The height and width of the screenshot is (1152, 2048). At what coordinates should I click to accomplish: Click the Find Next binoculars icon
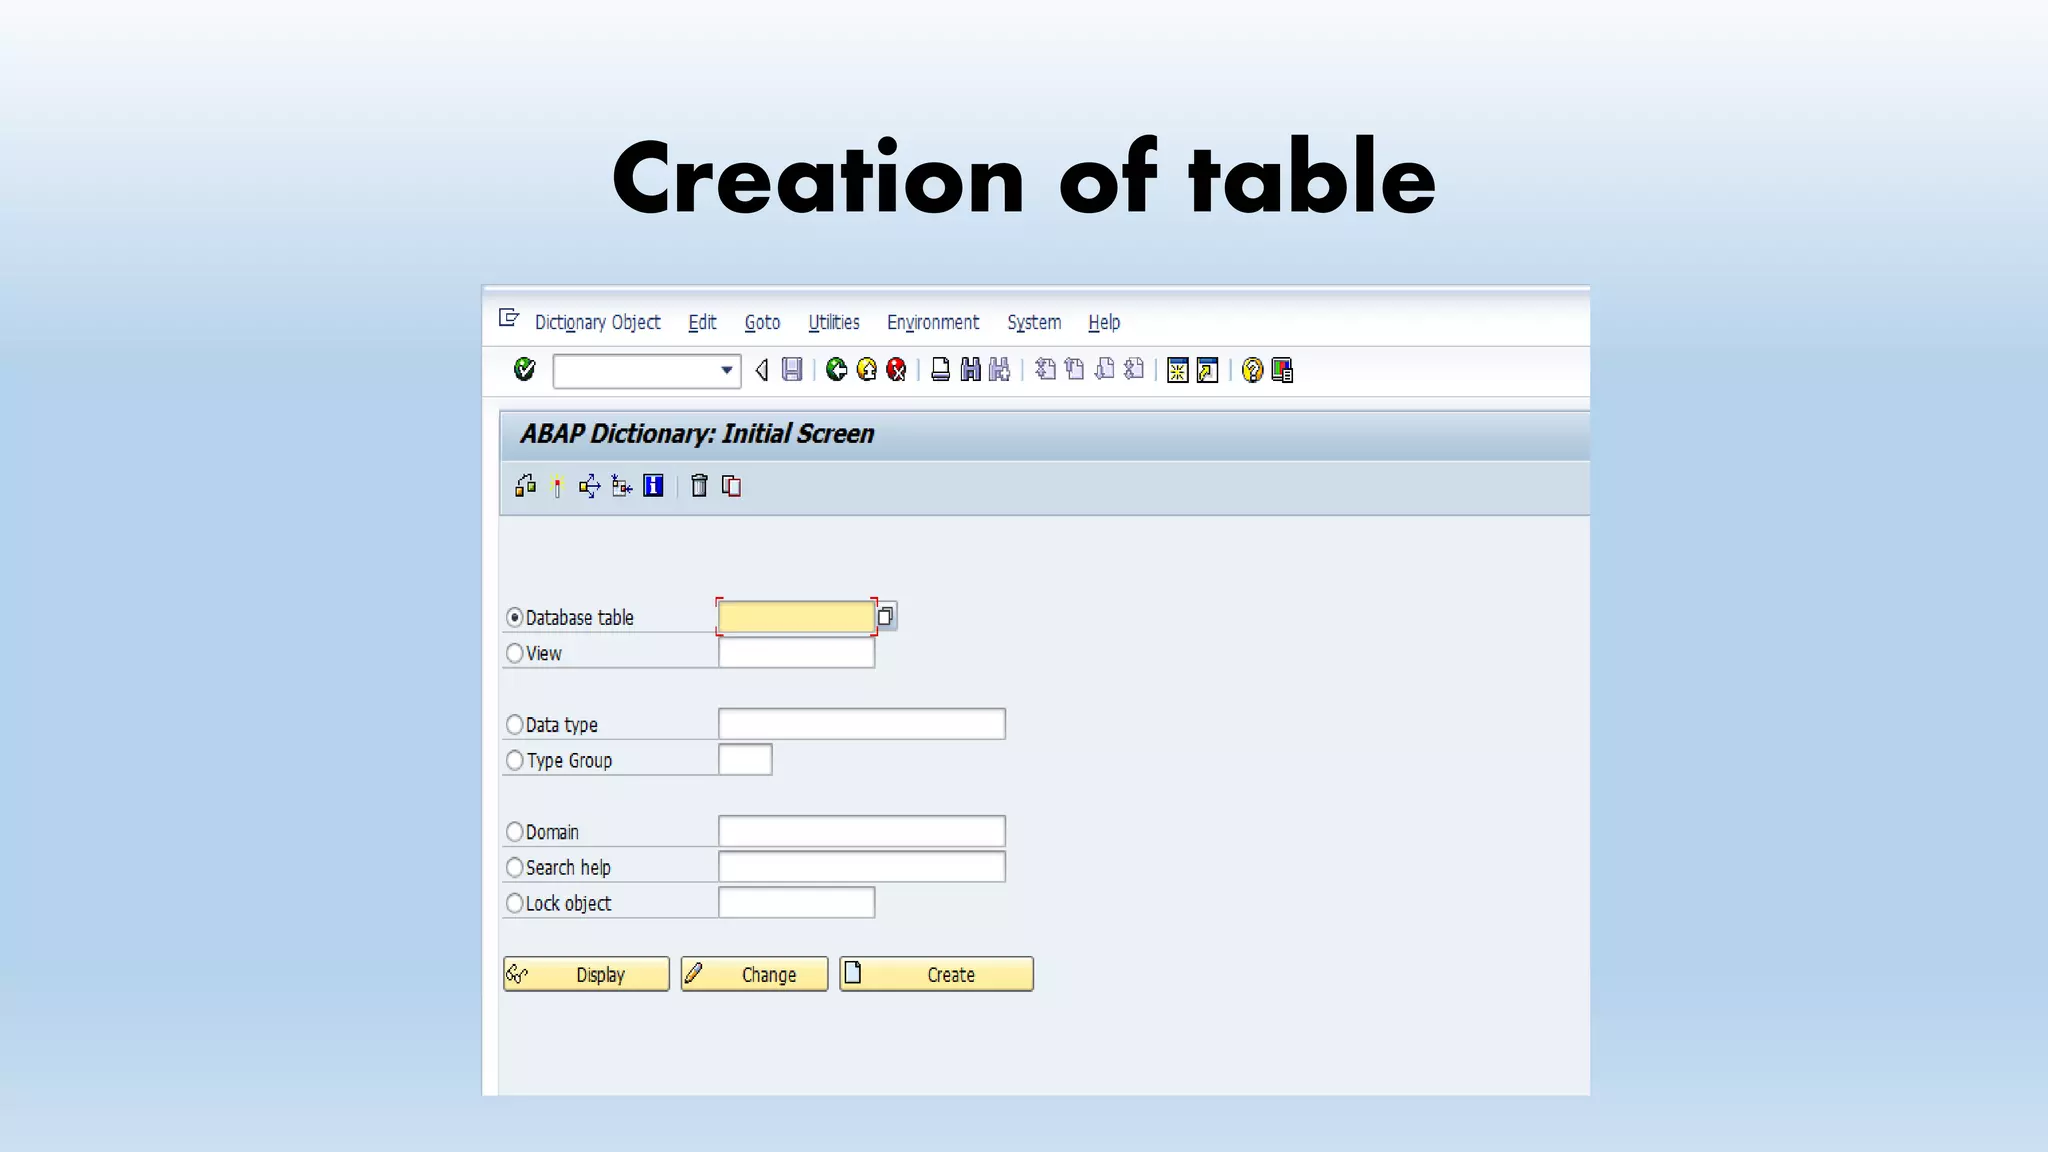point(999,371)
